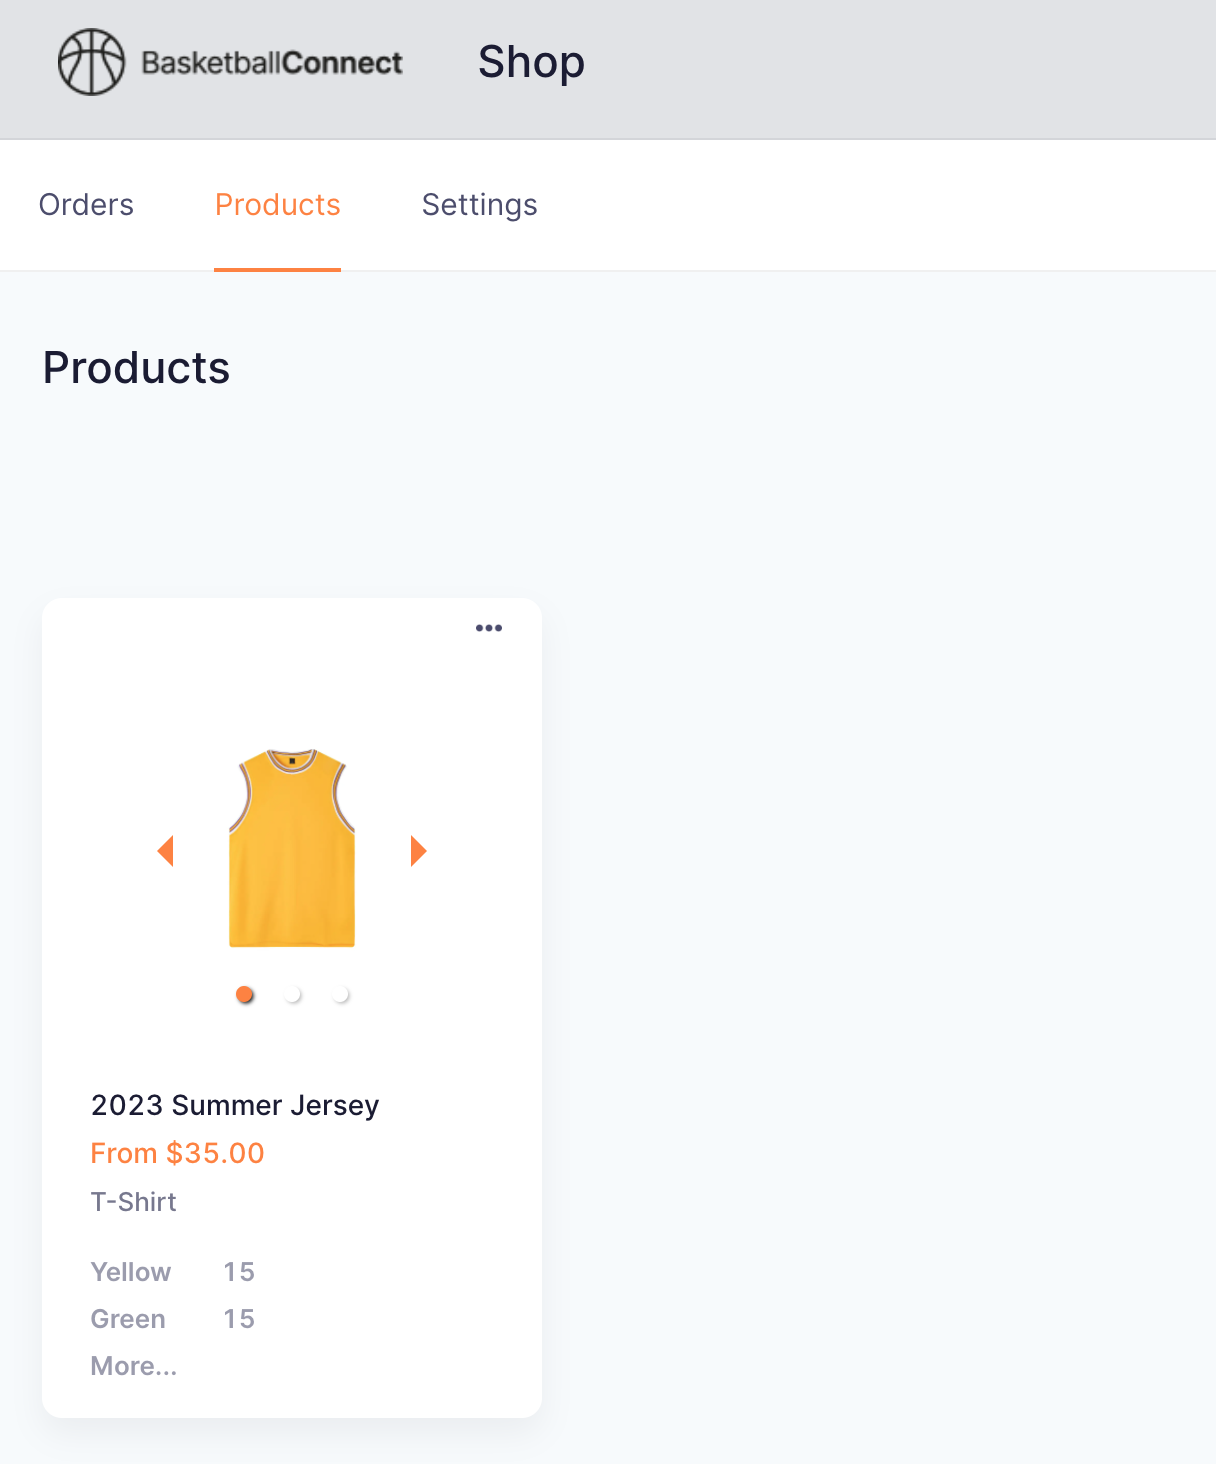Select the first carousel dot indicator
The height and width of the screenshot is (1464, 1216).
244,994
